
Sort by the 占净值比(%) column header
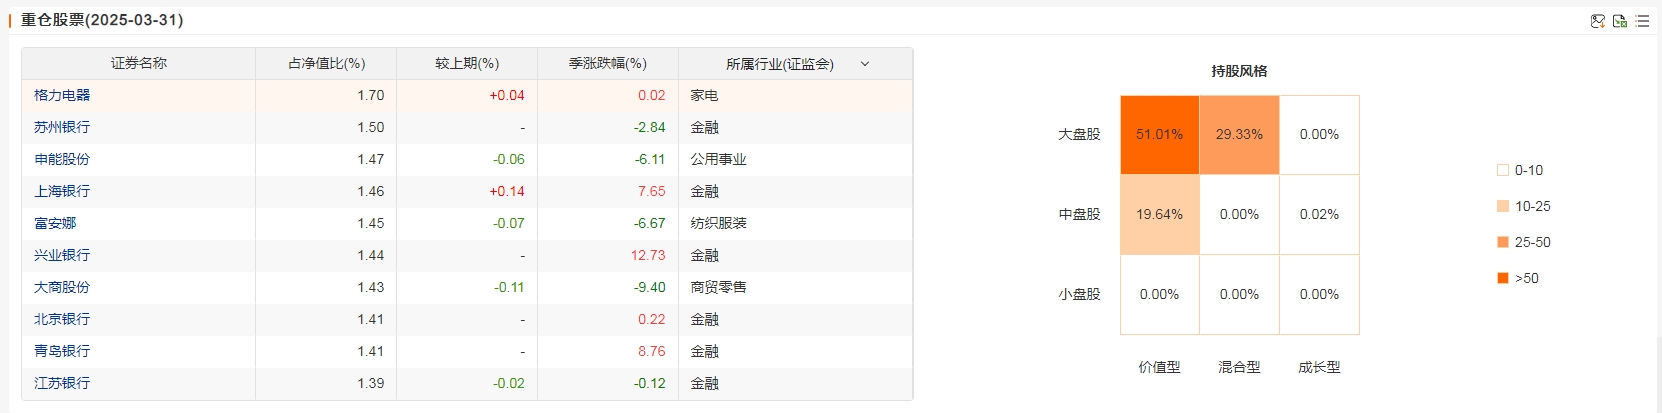pos(327,63)
